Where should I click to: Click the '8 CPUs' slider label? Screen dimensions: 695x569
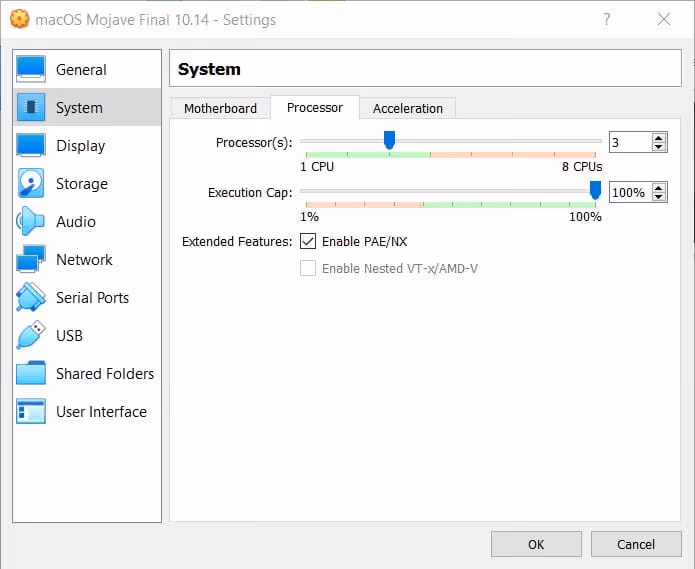pyautogui.click(x=582, y=167)
